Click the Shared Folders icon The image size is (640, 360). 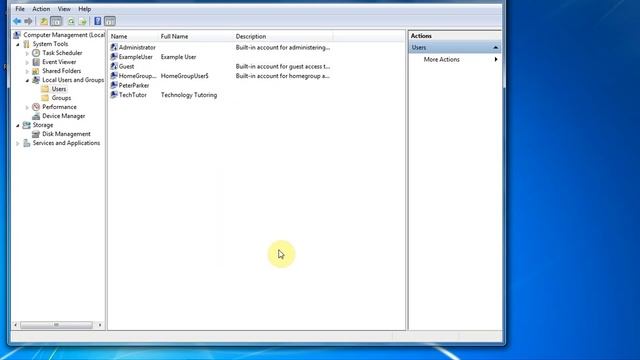[x=36, y=71]
